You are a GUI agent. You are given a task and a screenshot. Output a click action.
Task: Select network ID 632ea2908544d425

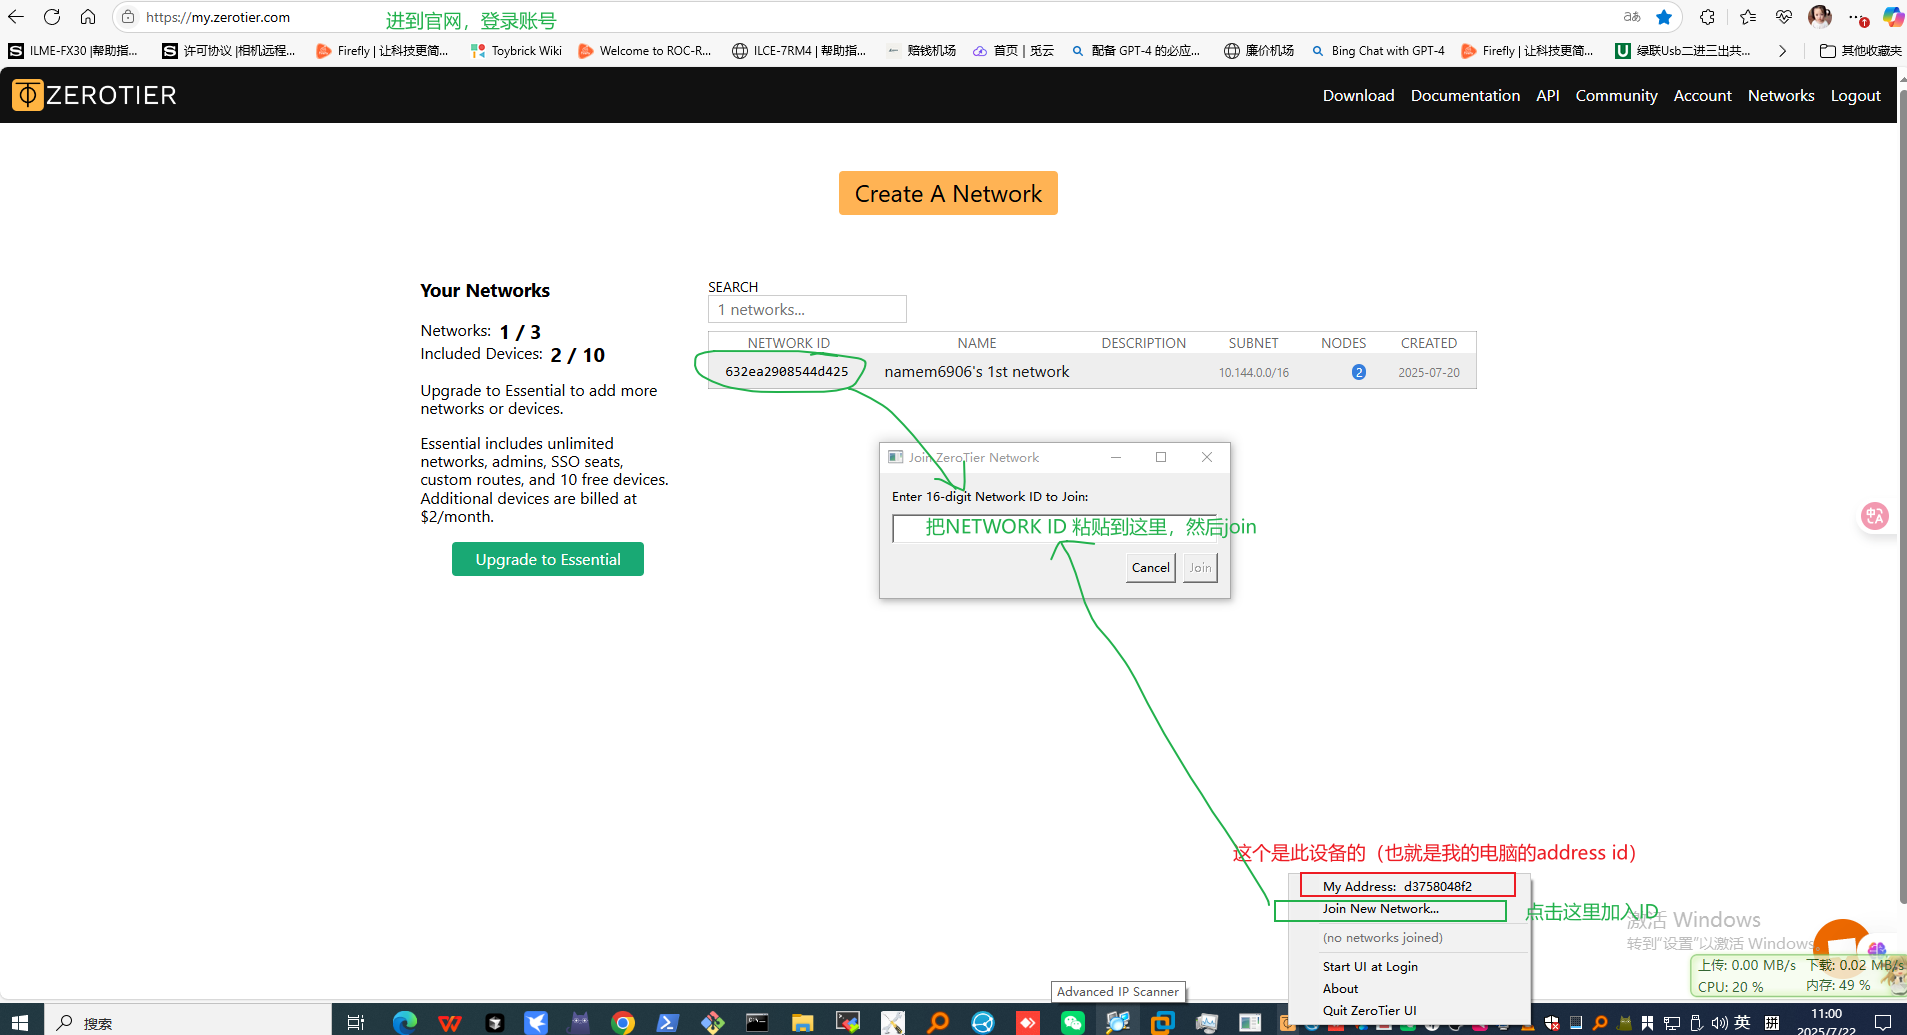click(x=786, y=372)
